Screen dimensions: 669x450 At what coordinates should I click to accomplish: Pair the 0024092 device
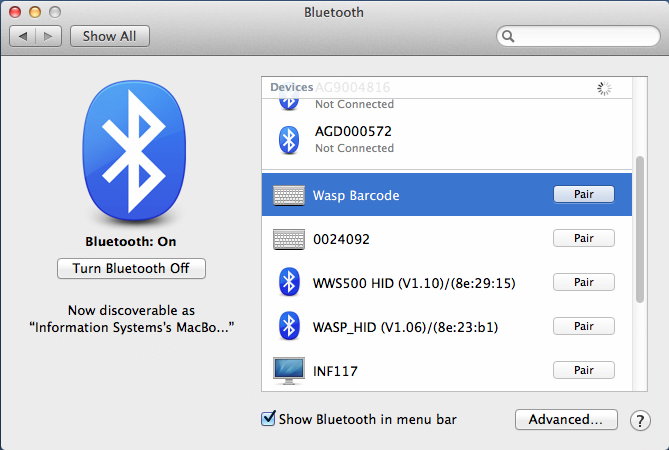[584, 238]
